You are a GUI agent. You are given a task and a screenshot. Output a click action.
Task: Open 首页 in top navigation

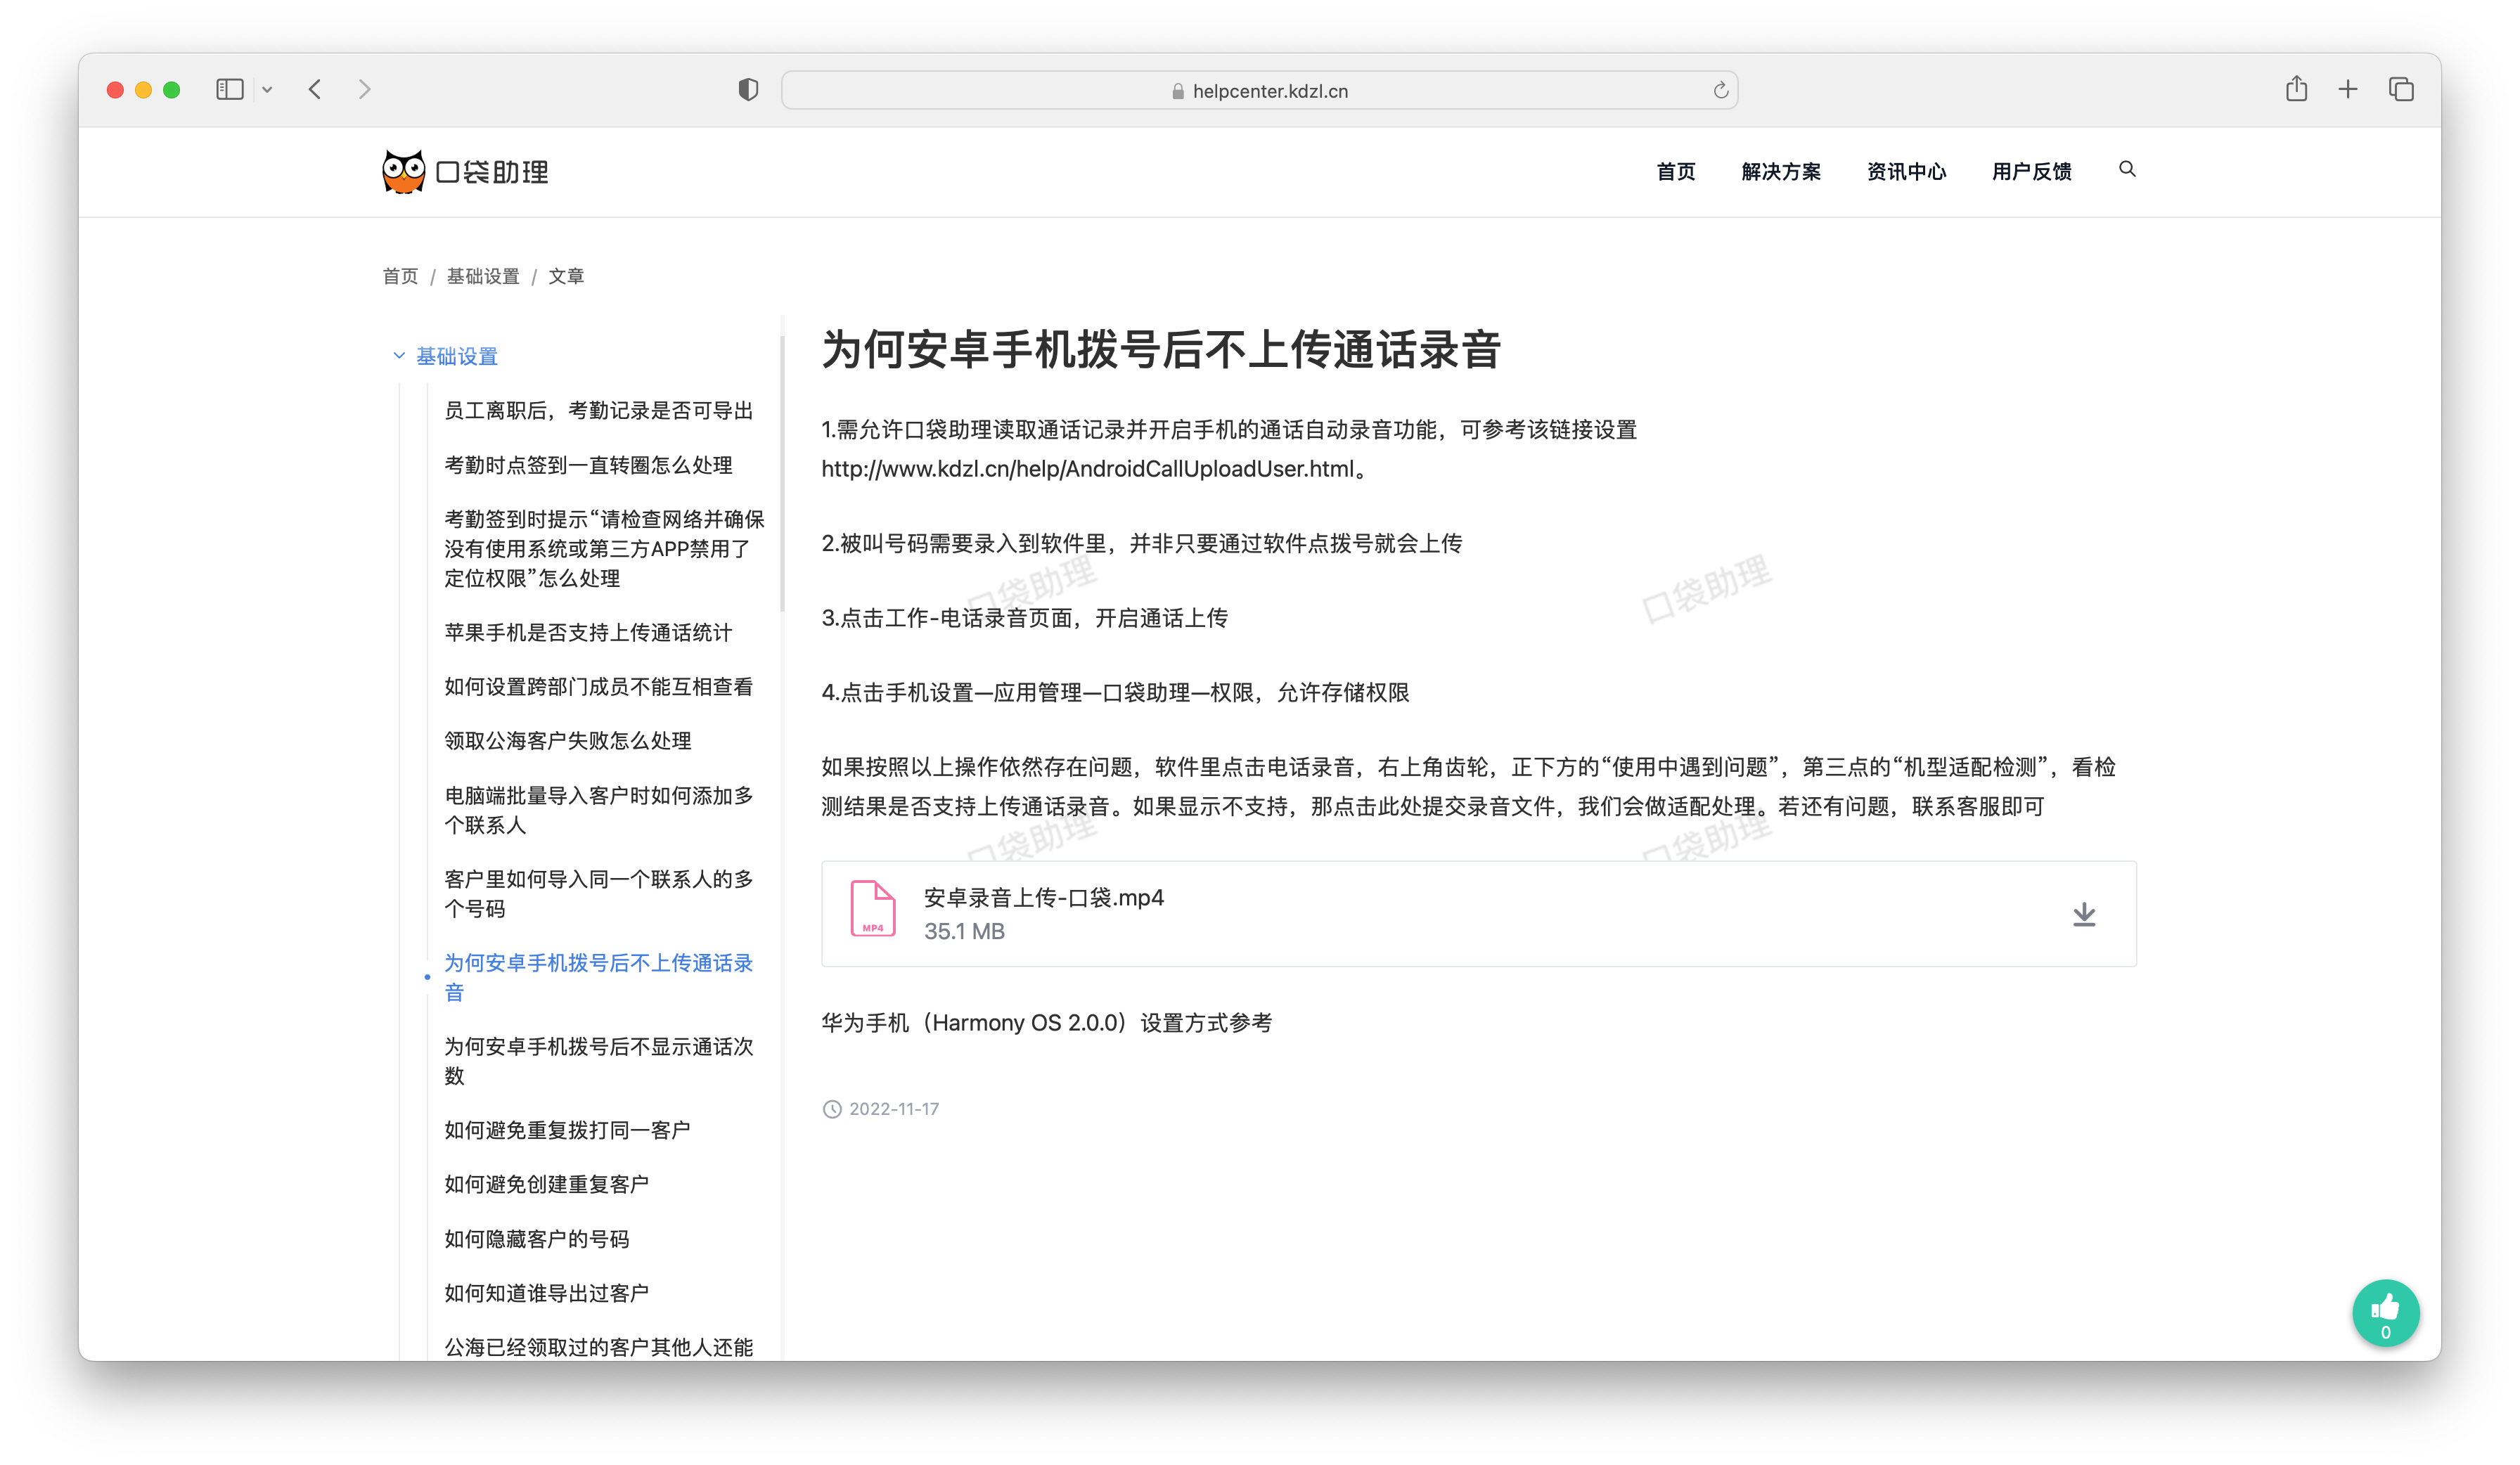[x=1675, y=172]
